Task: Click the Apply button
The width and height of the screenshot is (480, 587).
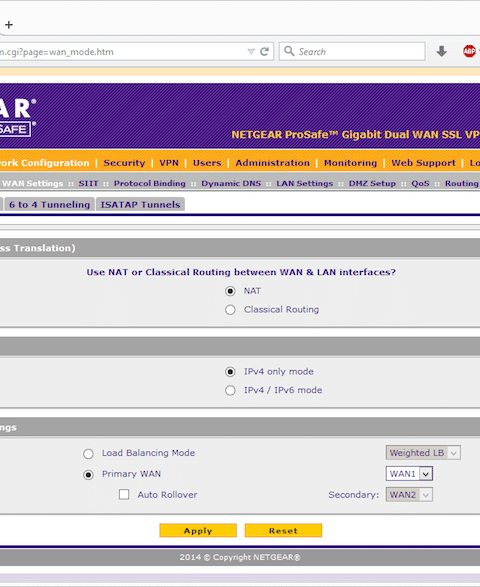Action: pos(198,530)
